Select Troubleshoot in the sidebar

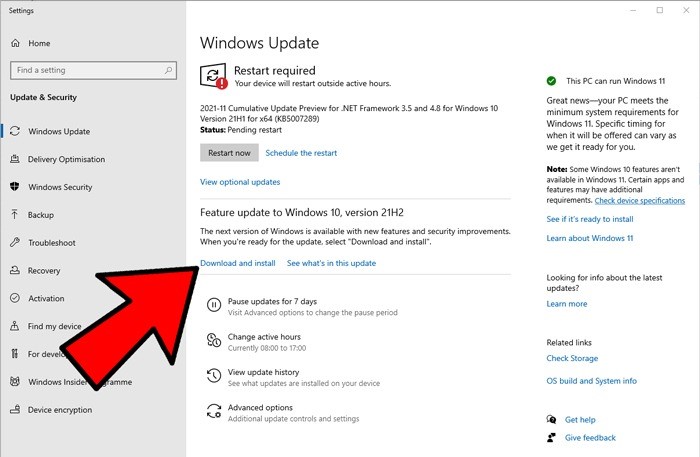coord(52,243)
